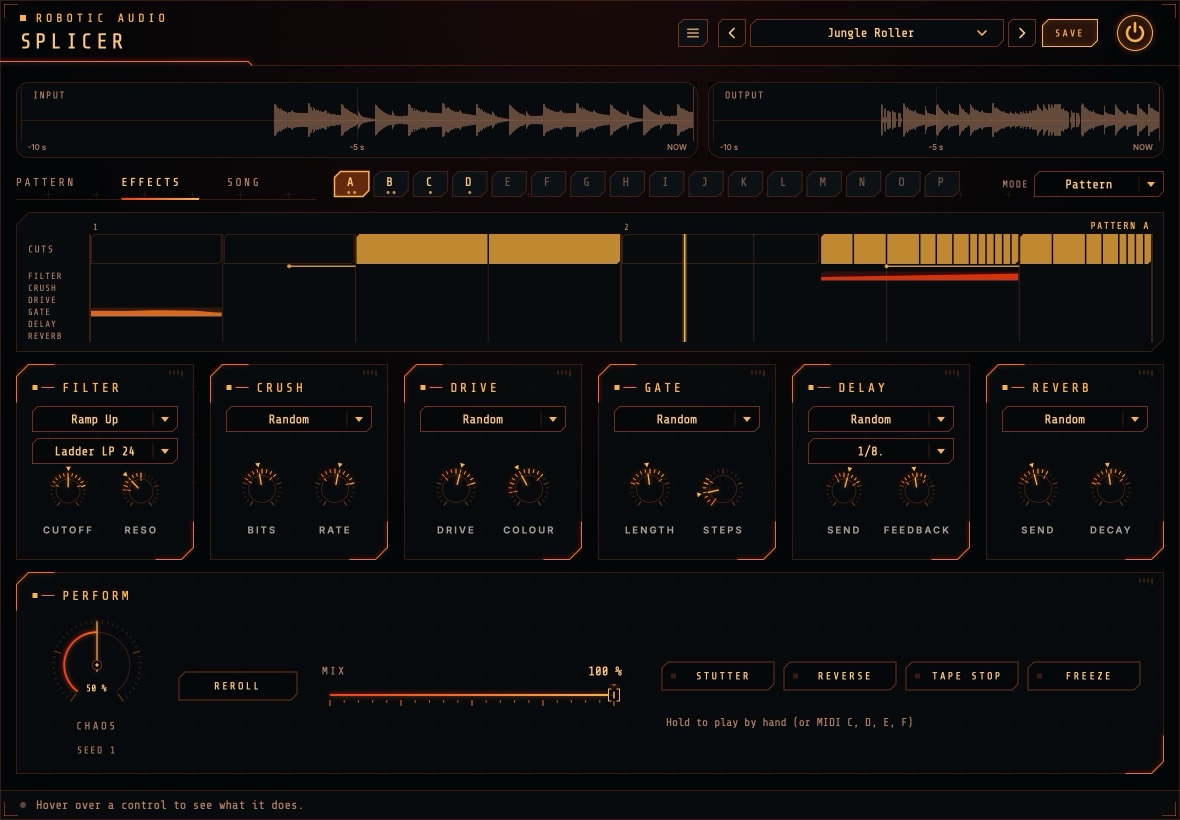The image size is (1180, 820).
Task: Switch to the Effects tab
Action: pyautogui.click(x=151, y=182)
